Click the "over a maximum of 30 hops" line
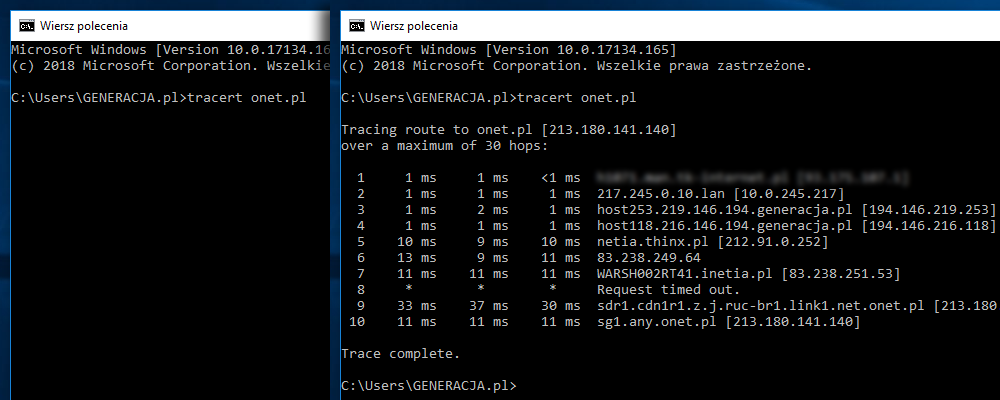 click(x=445, y=146)
